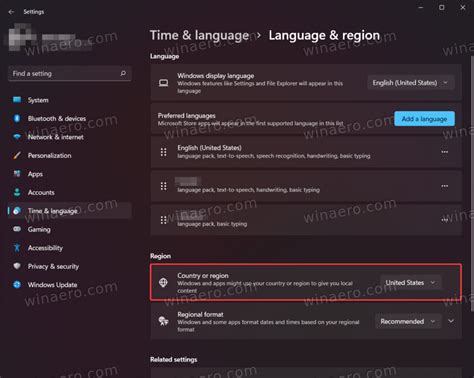Screen dimensions: 474x378
Task: Open Windows display language dropdown
Action: [411, 83]
